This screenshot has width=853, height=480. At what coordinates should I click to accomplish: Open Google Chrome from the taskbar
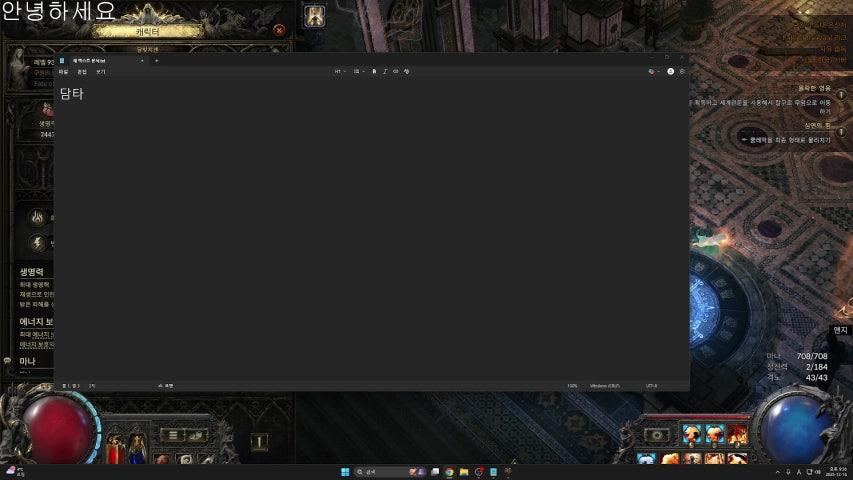tap(449, 472)
